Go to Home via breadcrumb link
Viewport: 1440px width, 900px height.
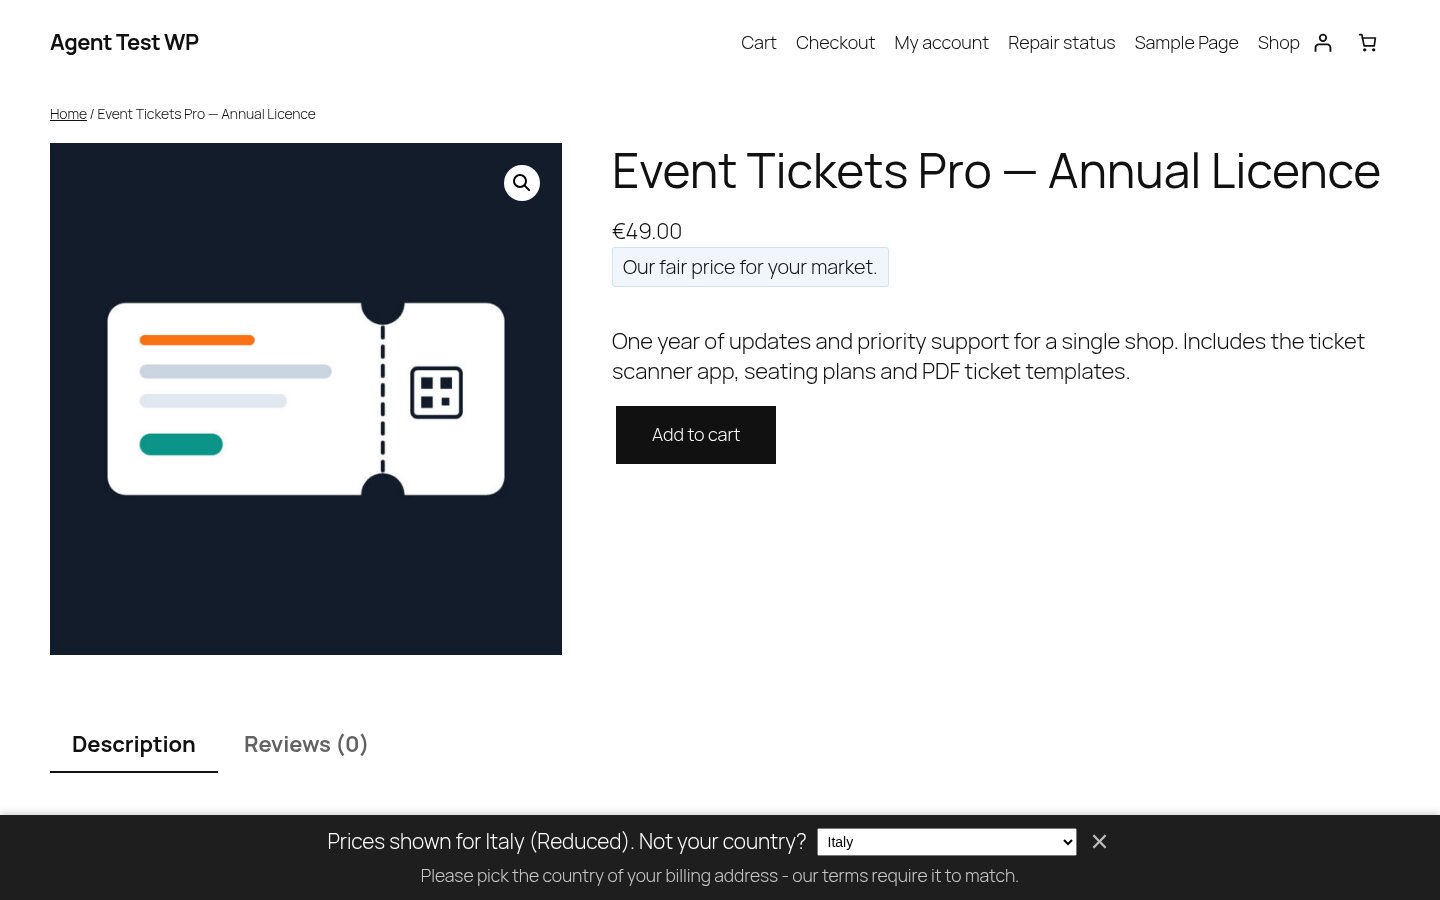coord(68,114)
